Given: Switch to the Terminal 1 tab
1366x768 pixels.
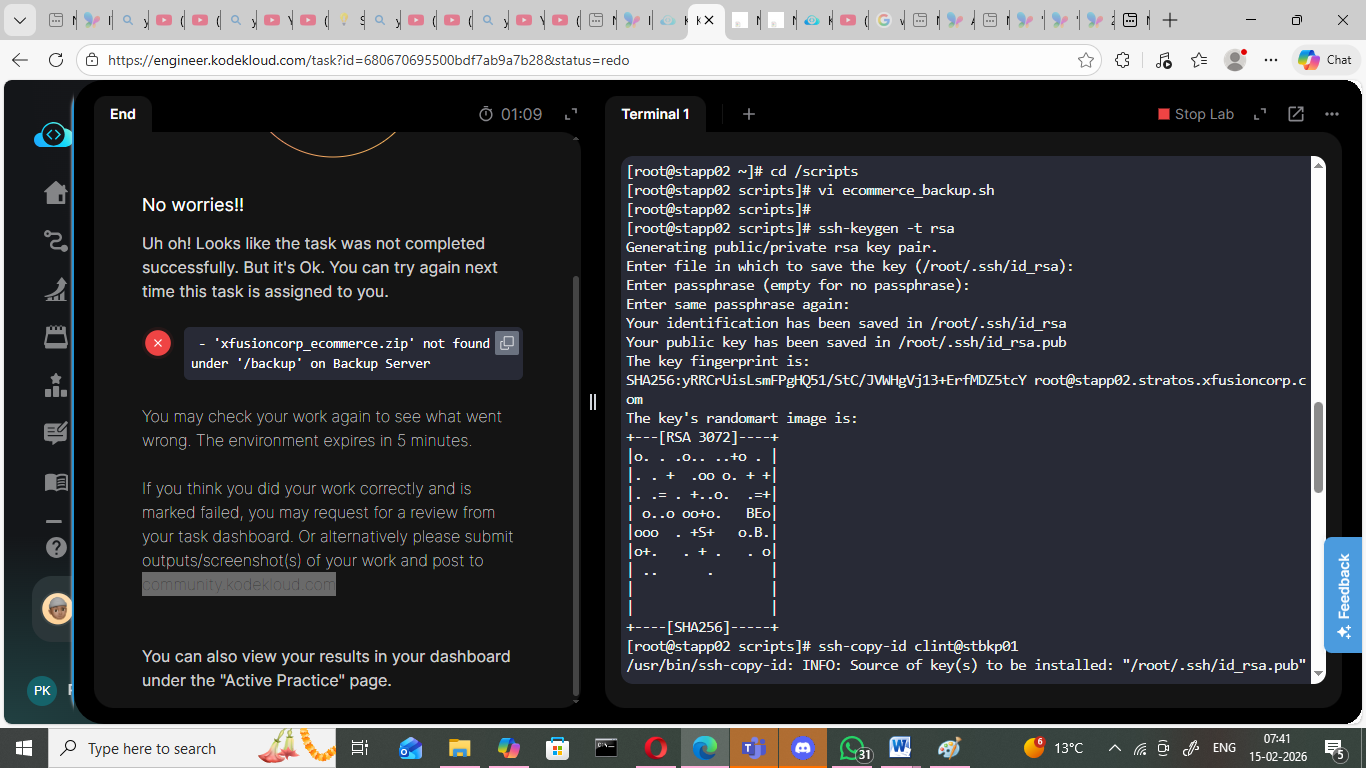Looking at the screenshot, I should pos(655,114).
